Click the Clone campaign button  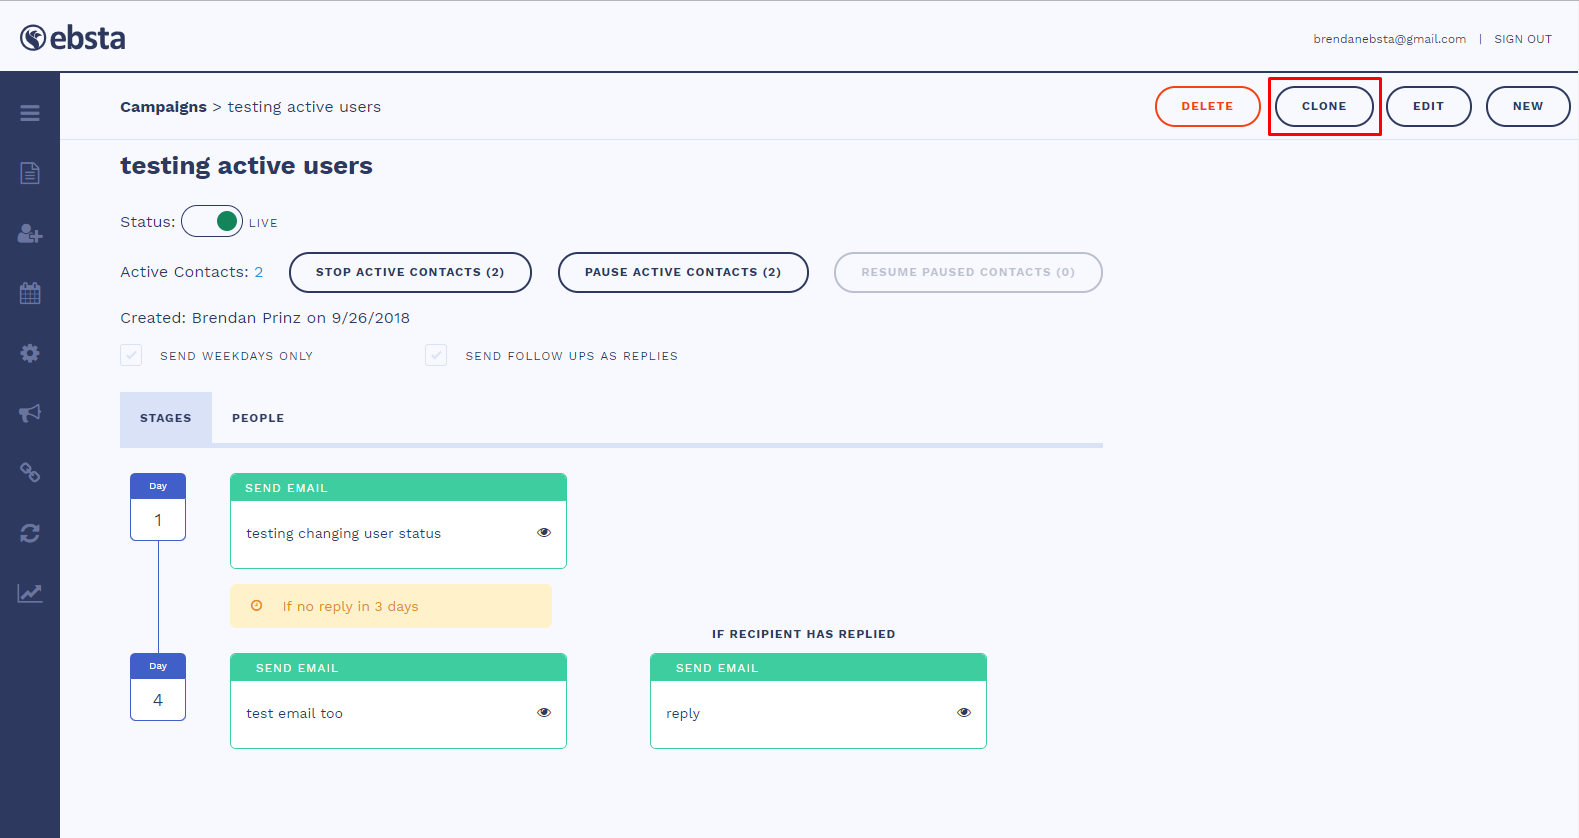pyautogui.click(x=1324, y=106)
